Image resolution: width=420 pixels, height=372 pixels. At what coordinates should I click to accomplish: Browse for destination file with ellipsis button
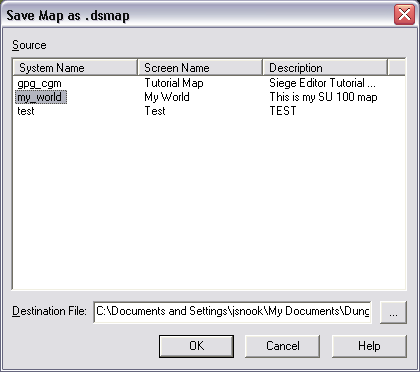393,312
